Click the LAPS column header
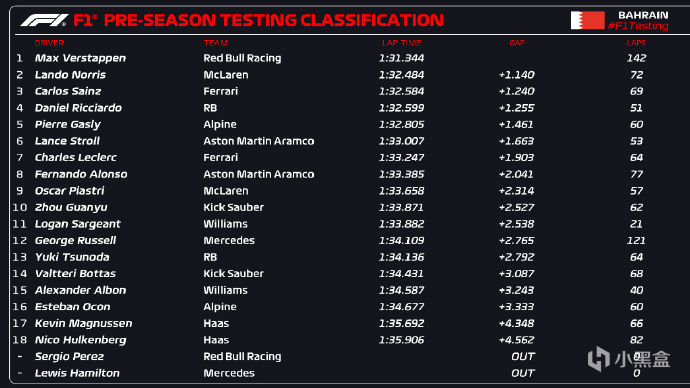 pos(636,43)
